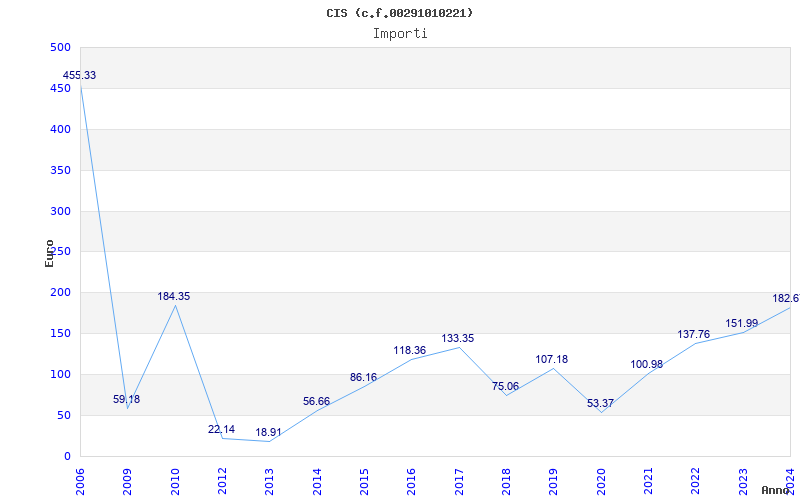Select the data label 59.18

click(x=127, y=399)
